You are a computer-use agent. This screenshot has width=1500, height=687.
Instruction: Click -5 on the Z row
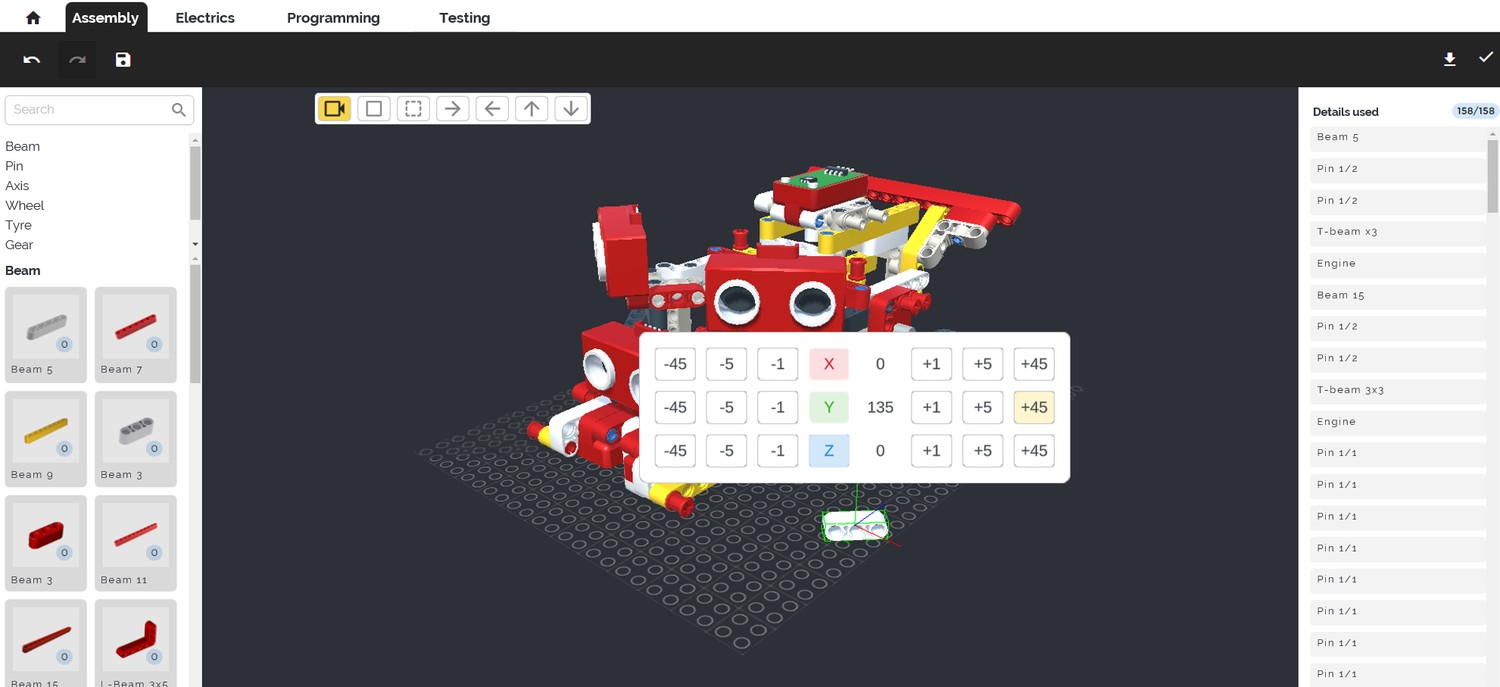(x=727, y=451)
